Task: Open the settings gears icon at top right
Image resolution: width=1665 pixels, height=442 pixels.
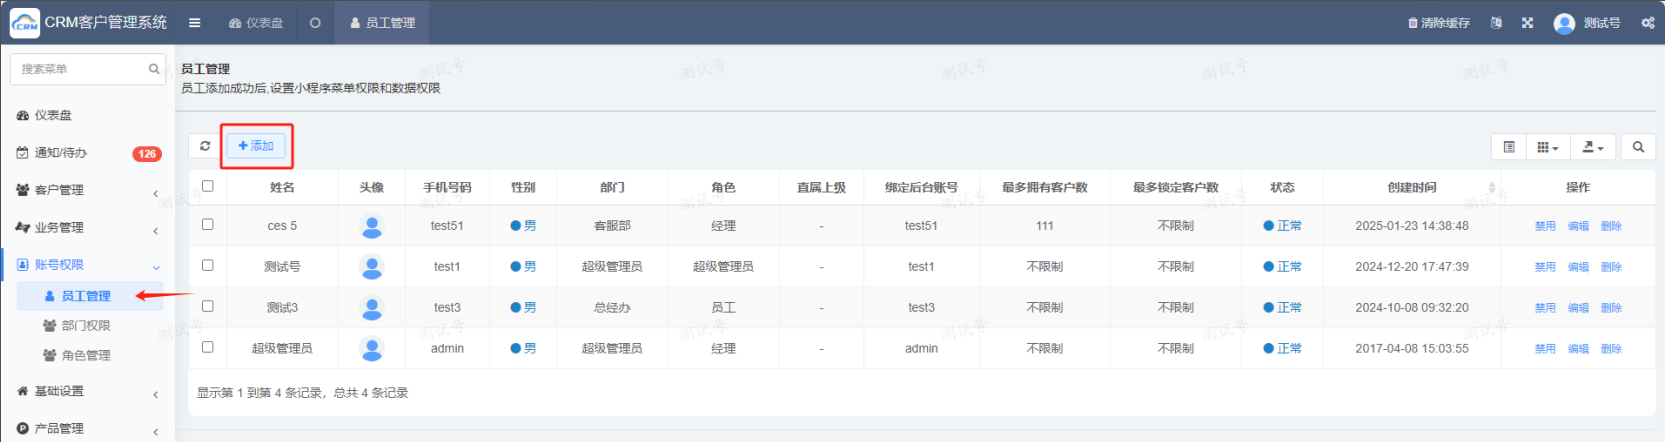Action: [x=1647, y=23]
